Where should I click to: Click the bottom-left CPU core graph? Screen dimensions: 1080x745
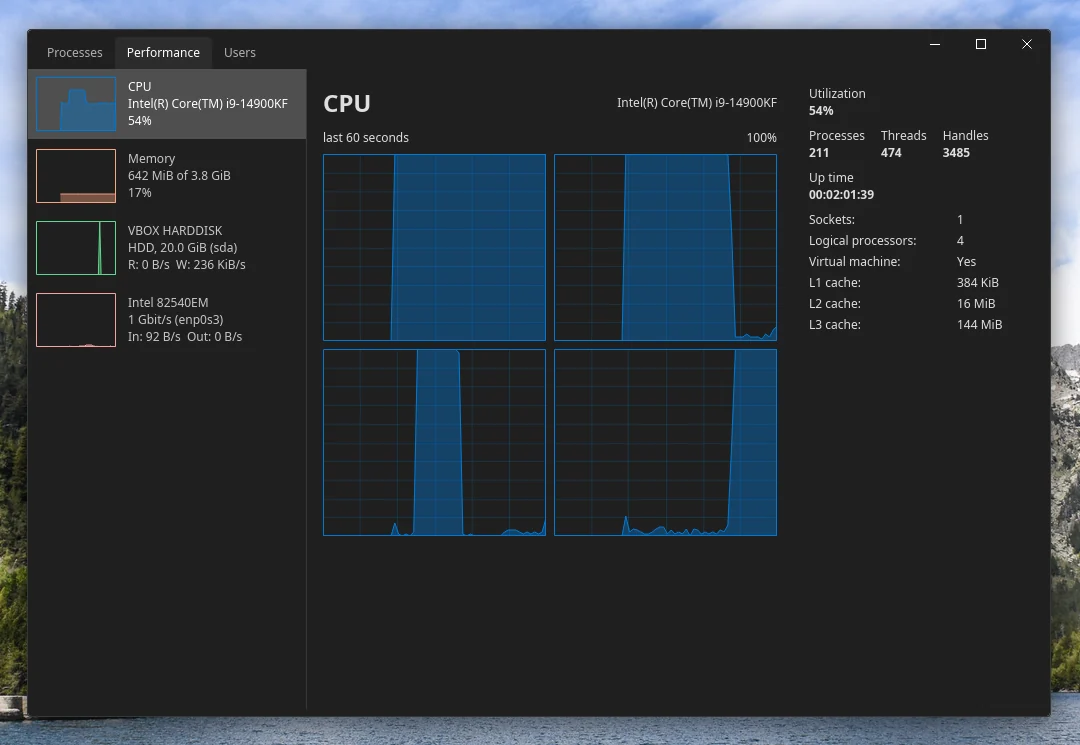click(x=435, y=442)
